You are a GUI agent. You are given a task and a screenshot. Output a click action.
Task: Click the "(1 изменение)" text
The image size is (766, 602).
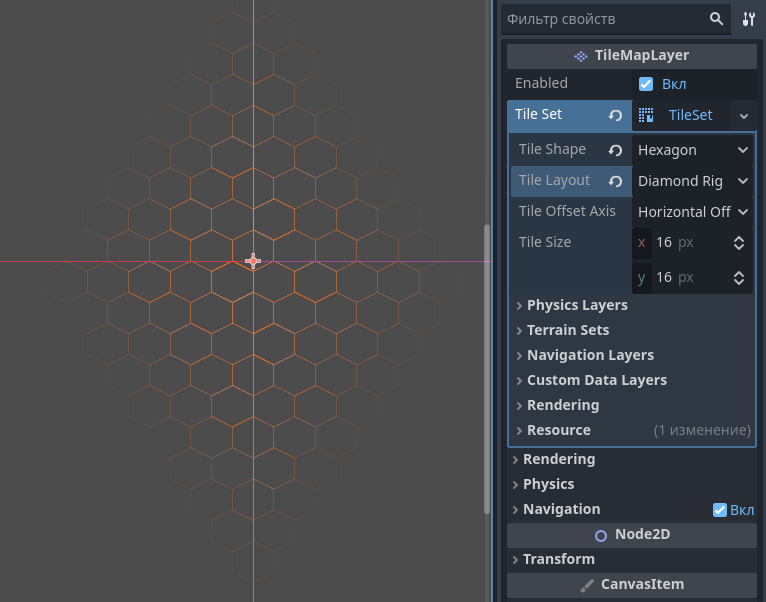[x=702, y=430]
